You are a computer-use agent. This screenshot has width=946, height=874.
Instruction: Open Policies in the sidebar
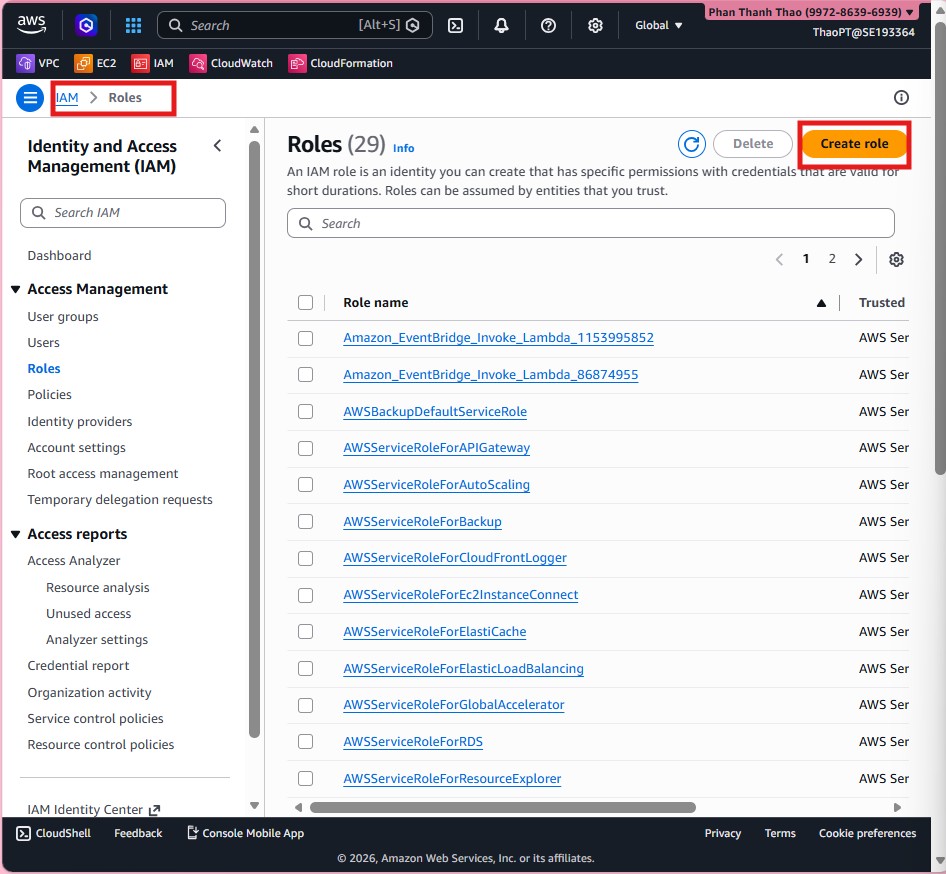[x=49, y=395]
